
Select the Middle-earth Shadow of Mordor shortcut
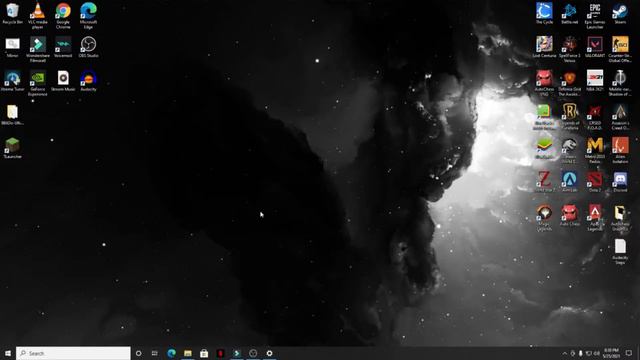click(x=620, y=83)
